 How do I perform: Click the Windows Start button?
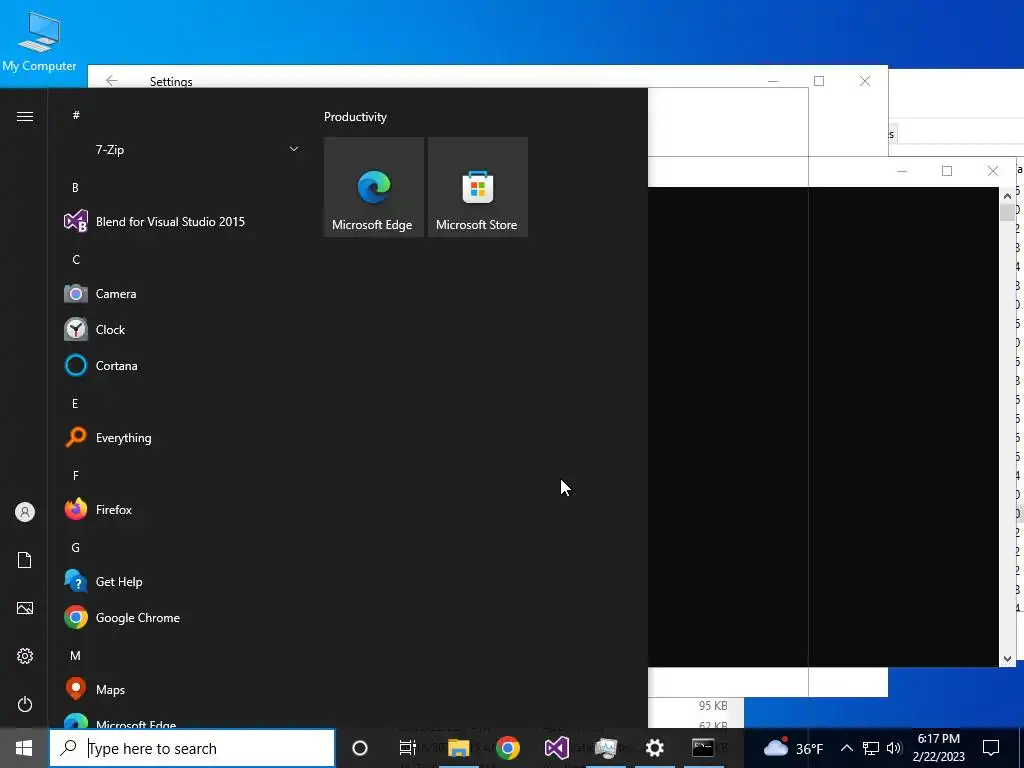click(24, 748)
